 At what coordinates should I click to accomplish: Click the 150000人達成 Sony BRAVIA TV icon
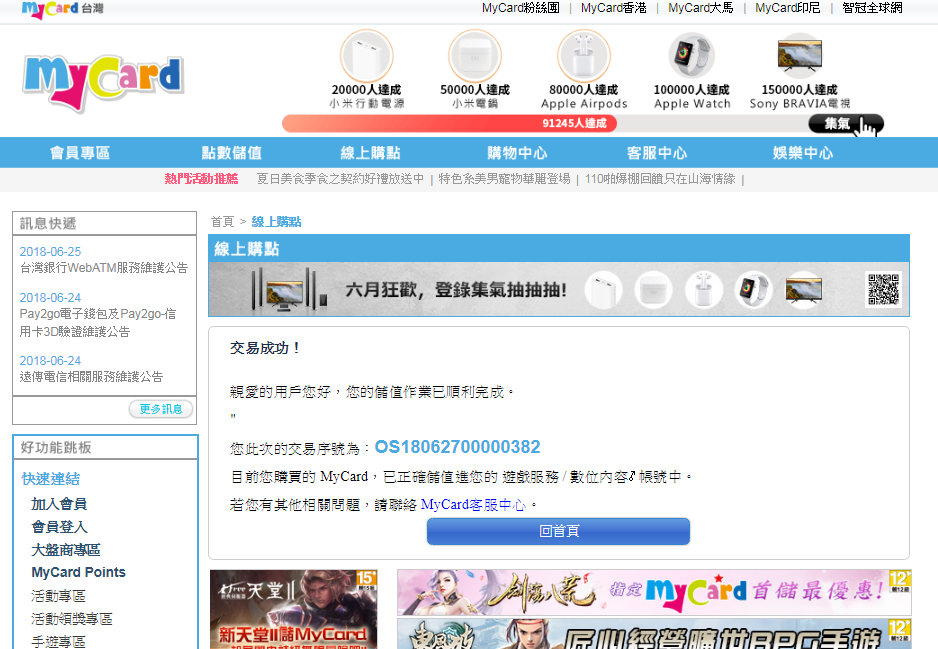(x=800, y=55)
